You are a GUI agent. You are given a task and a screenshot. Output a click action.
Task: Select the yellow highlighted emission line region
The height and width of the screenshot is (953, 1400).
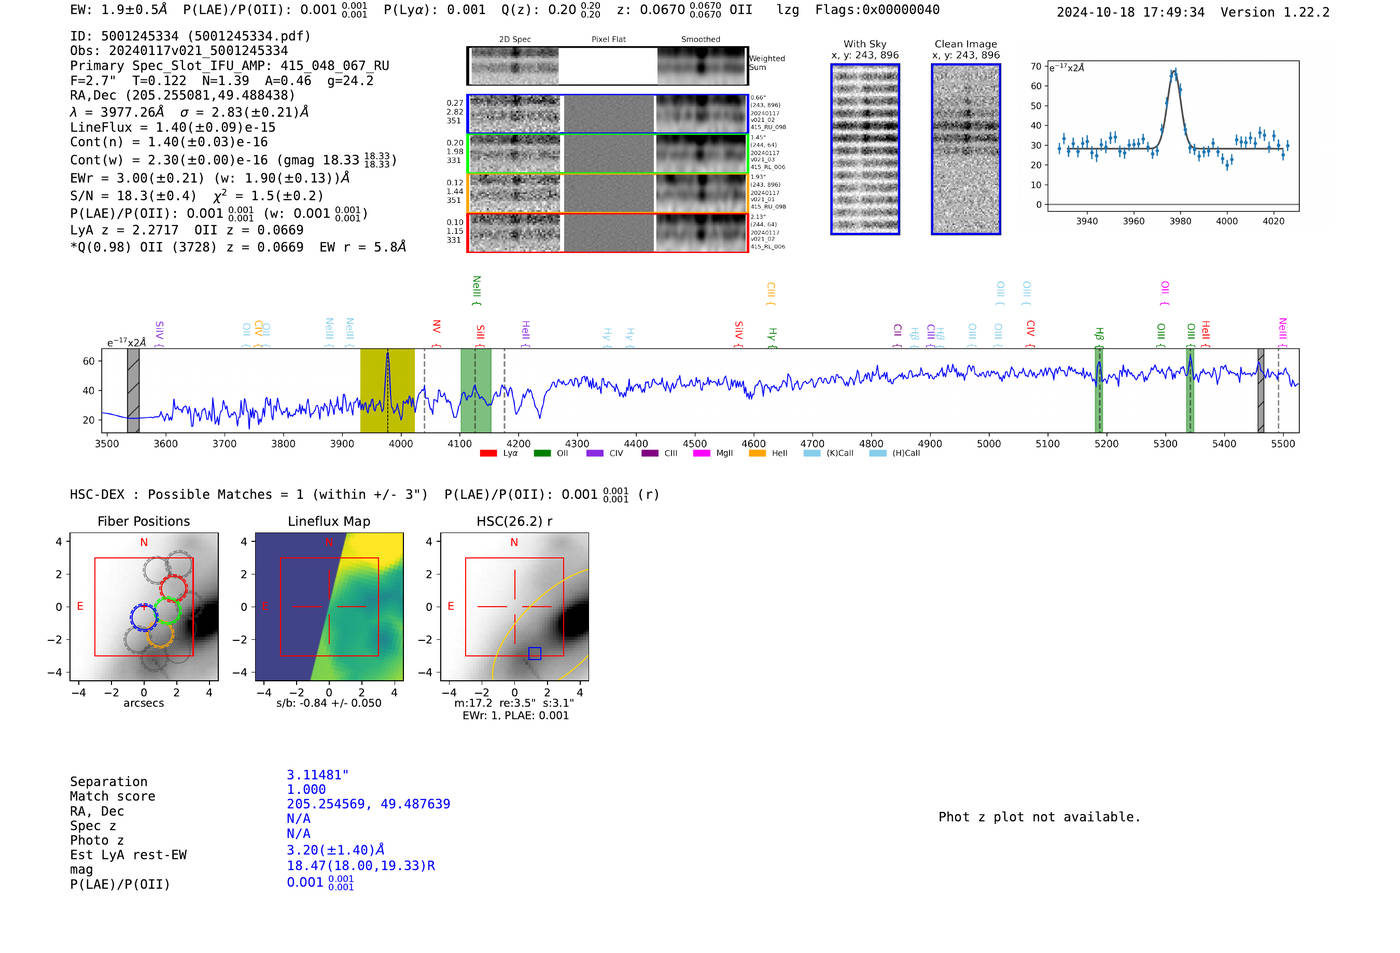click(x=387, y=391)
